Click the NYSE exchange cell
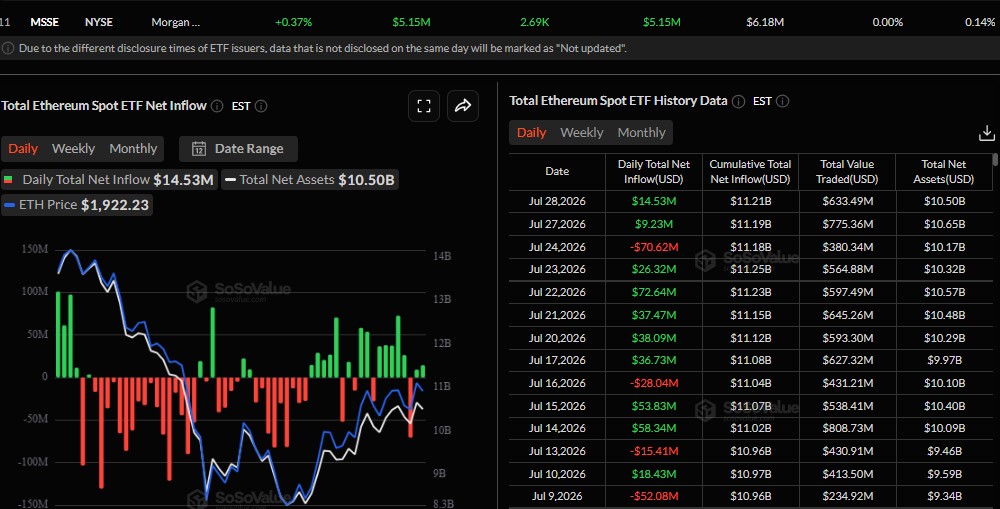 click(99, 22)
